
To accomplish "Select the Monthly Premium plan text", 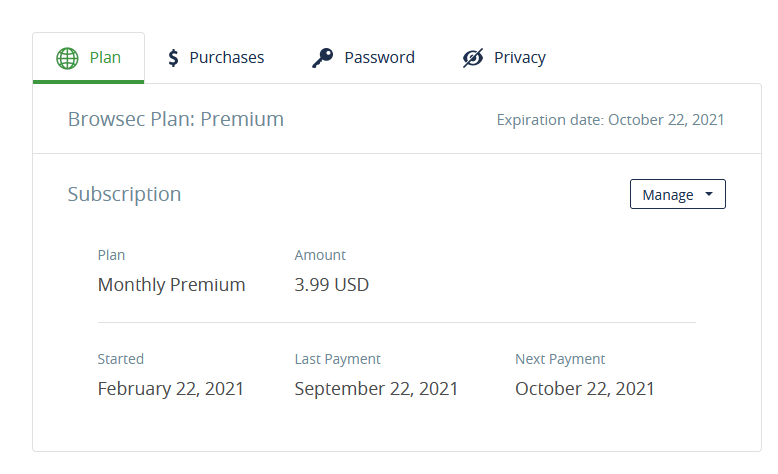I will (x=172, y=284).
